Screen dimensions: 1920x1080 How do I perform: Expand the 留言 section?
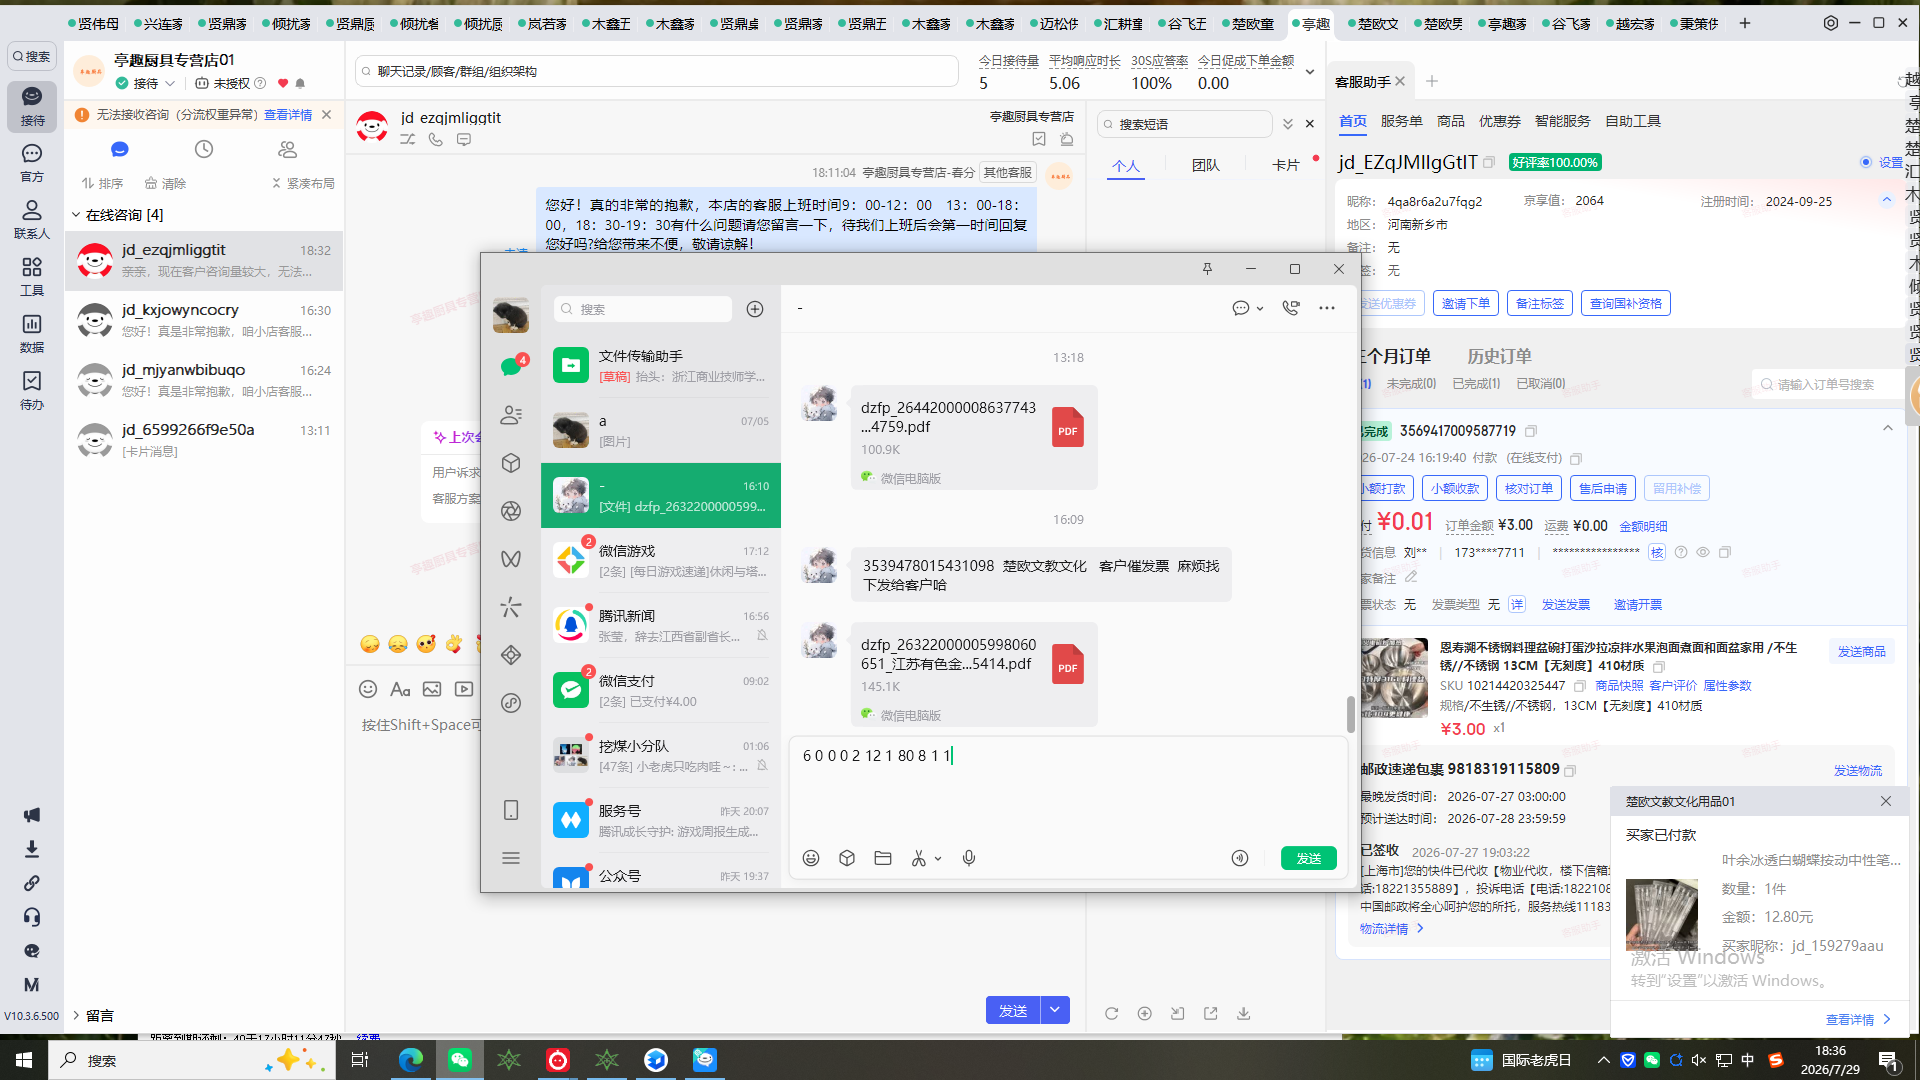point(76,1016)
